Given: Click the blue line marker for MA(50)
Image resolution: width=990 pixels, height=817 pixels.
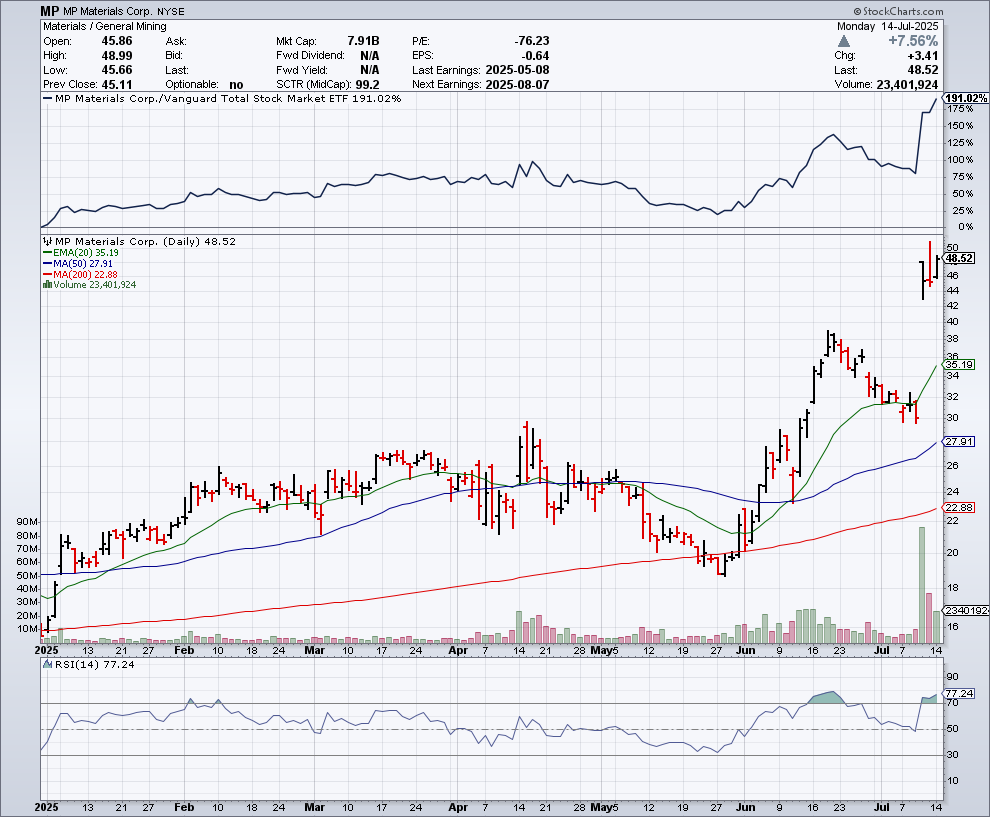Looking at the screenshot, I should tap(47, 263).
